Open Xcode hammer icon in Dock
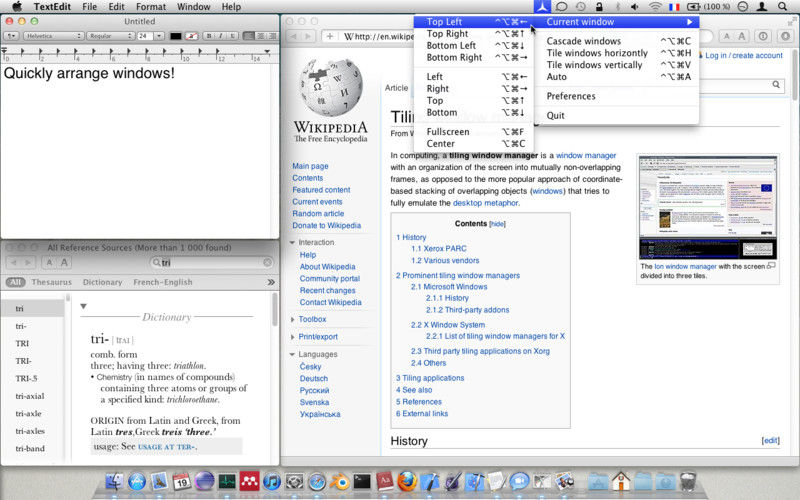800x500 pixels. click(x=429, y=481)
